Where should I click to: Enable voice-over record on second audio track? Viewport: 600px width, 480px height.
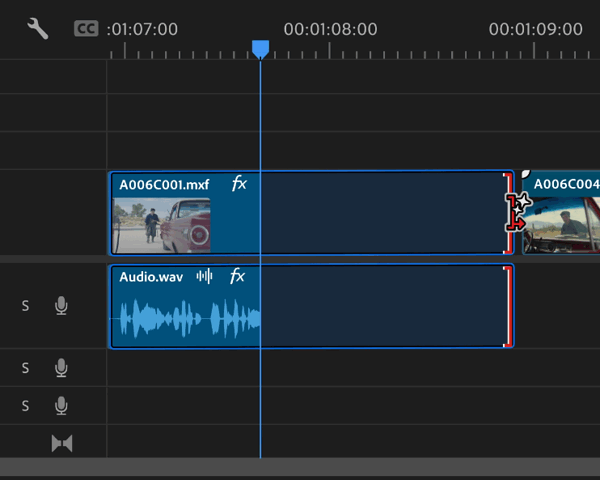61,368
